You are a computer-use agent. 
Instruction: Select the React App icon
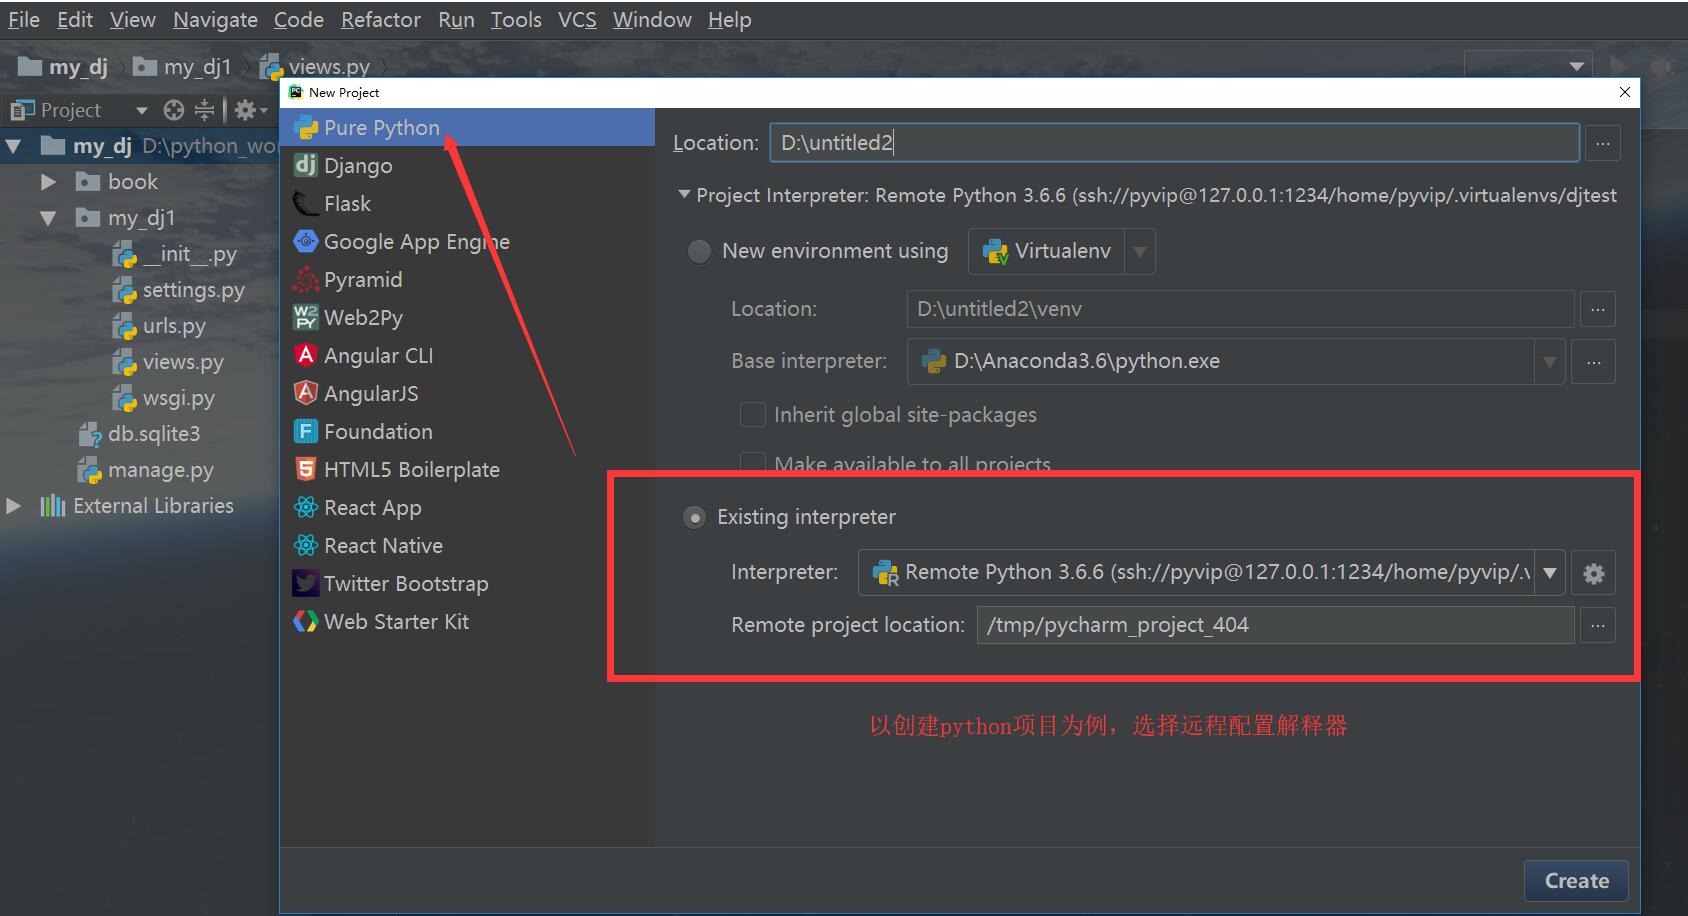point(305,508)
